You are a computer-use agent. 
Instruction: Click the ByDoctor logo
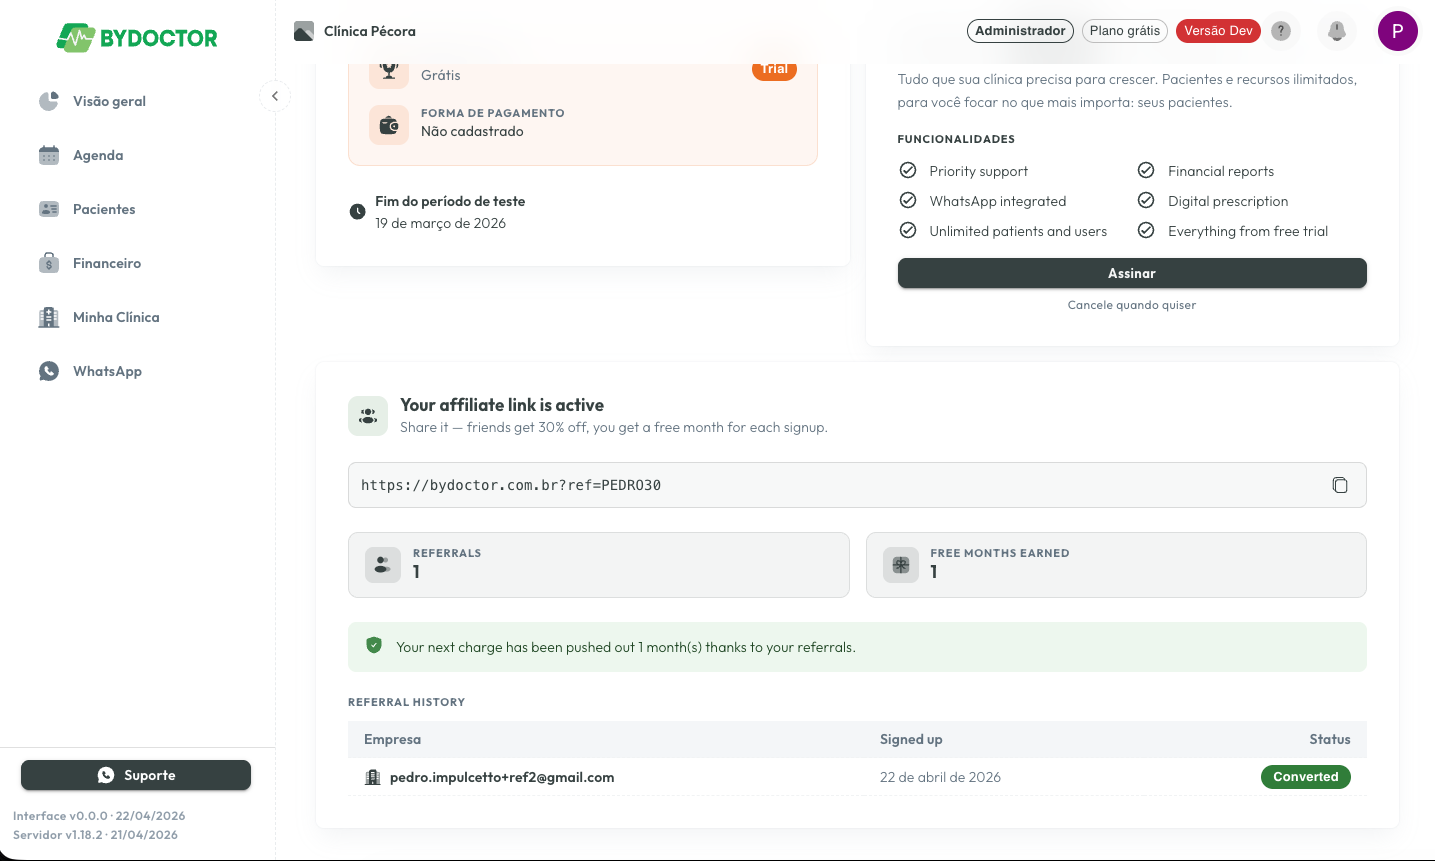click(137, 38)
